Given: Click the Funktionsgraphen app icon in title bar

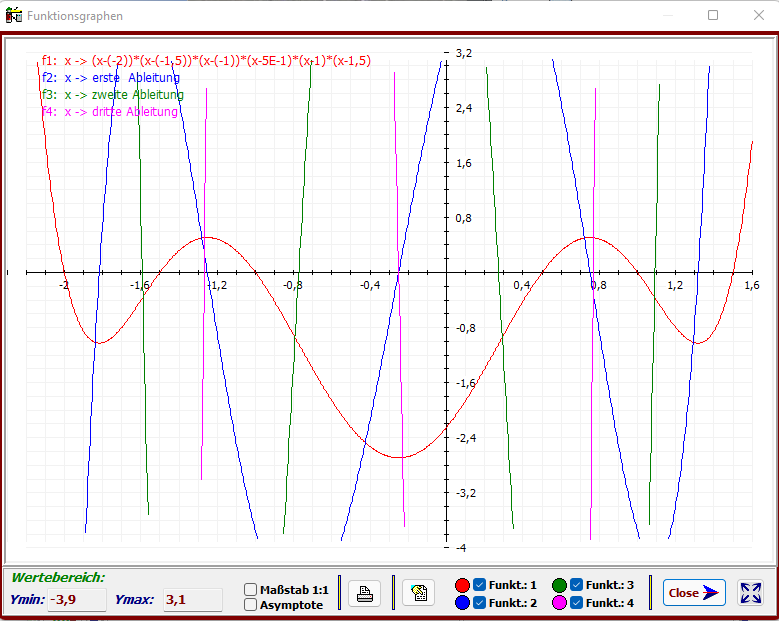Looking at the screenshot, I should pos(14,16).
